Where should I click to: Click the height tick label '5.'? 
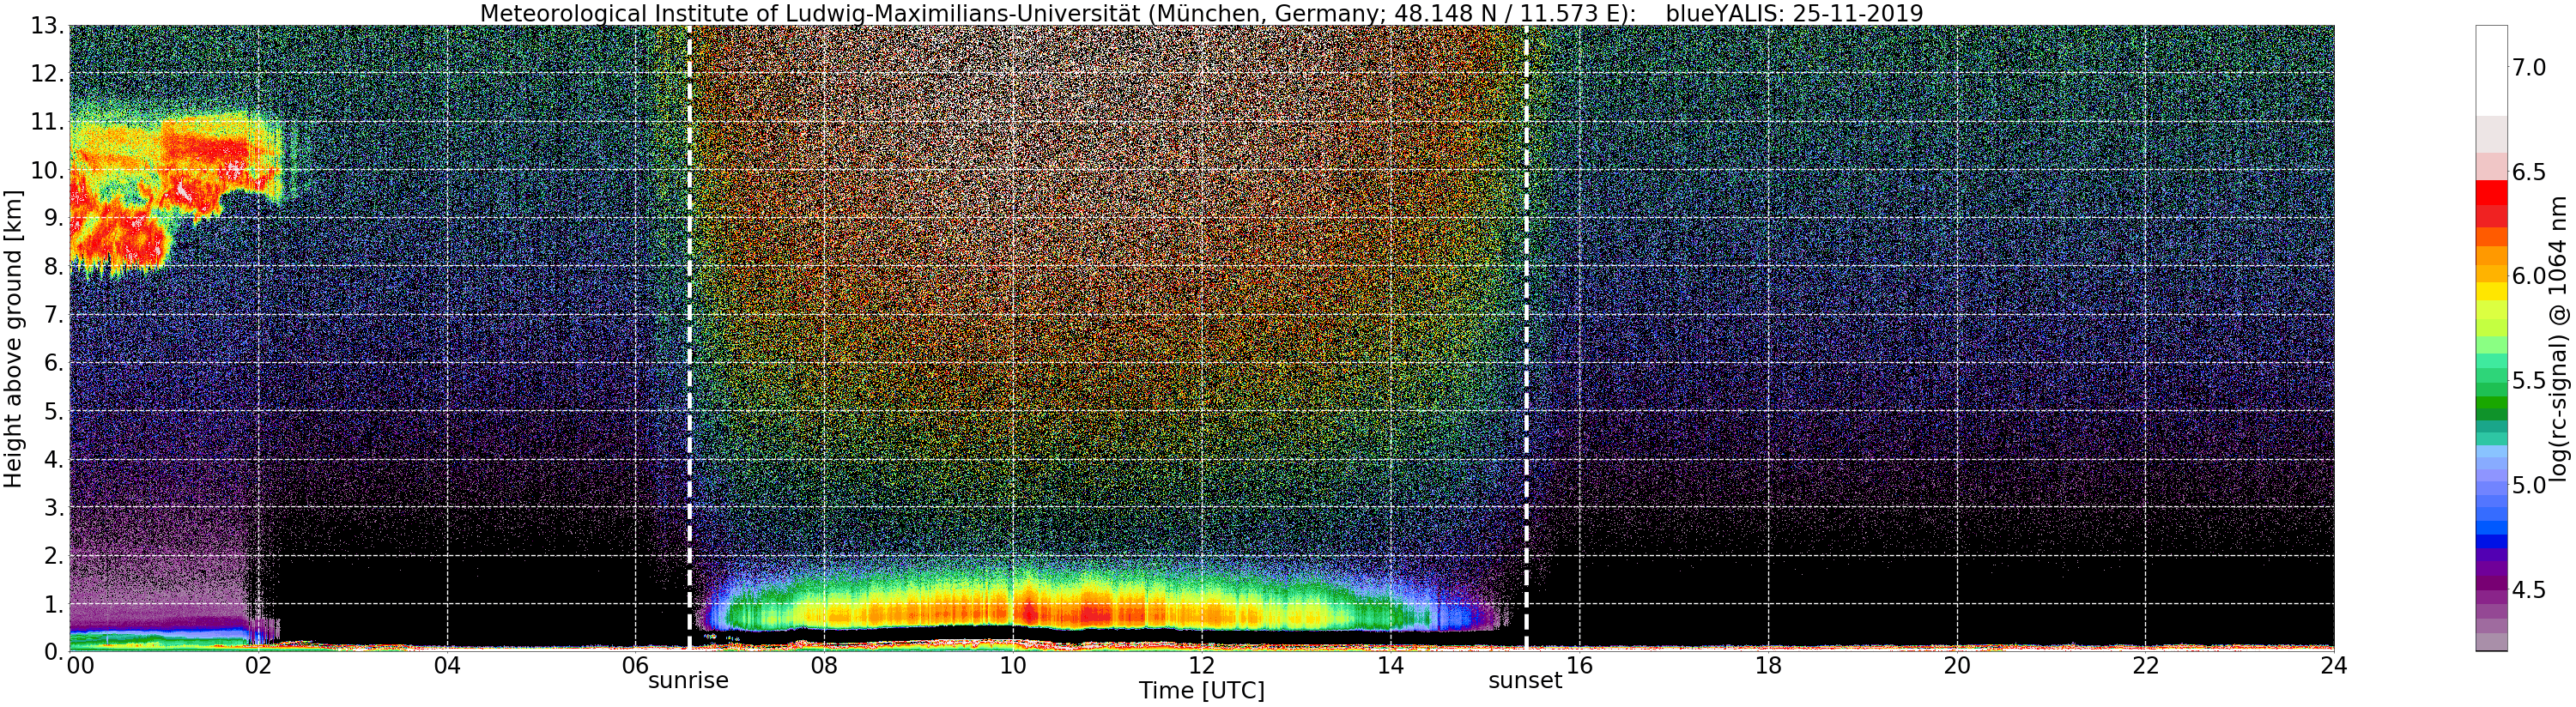coord(53,411)
